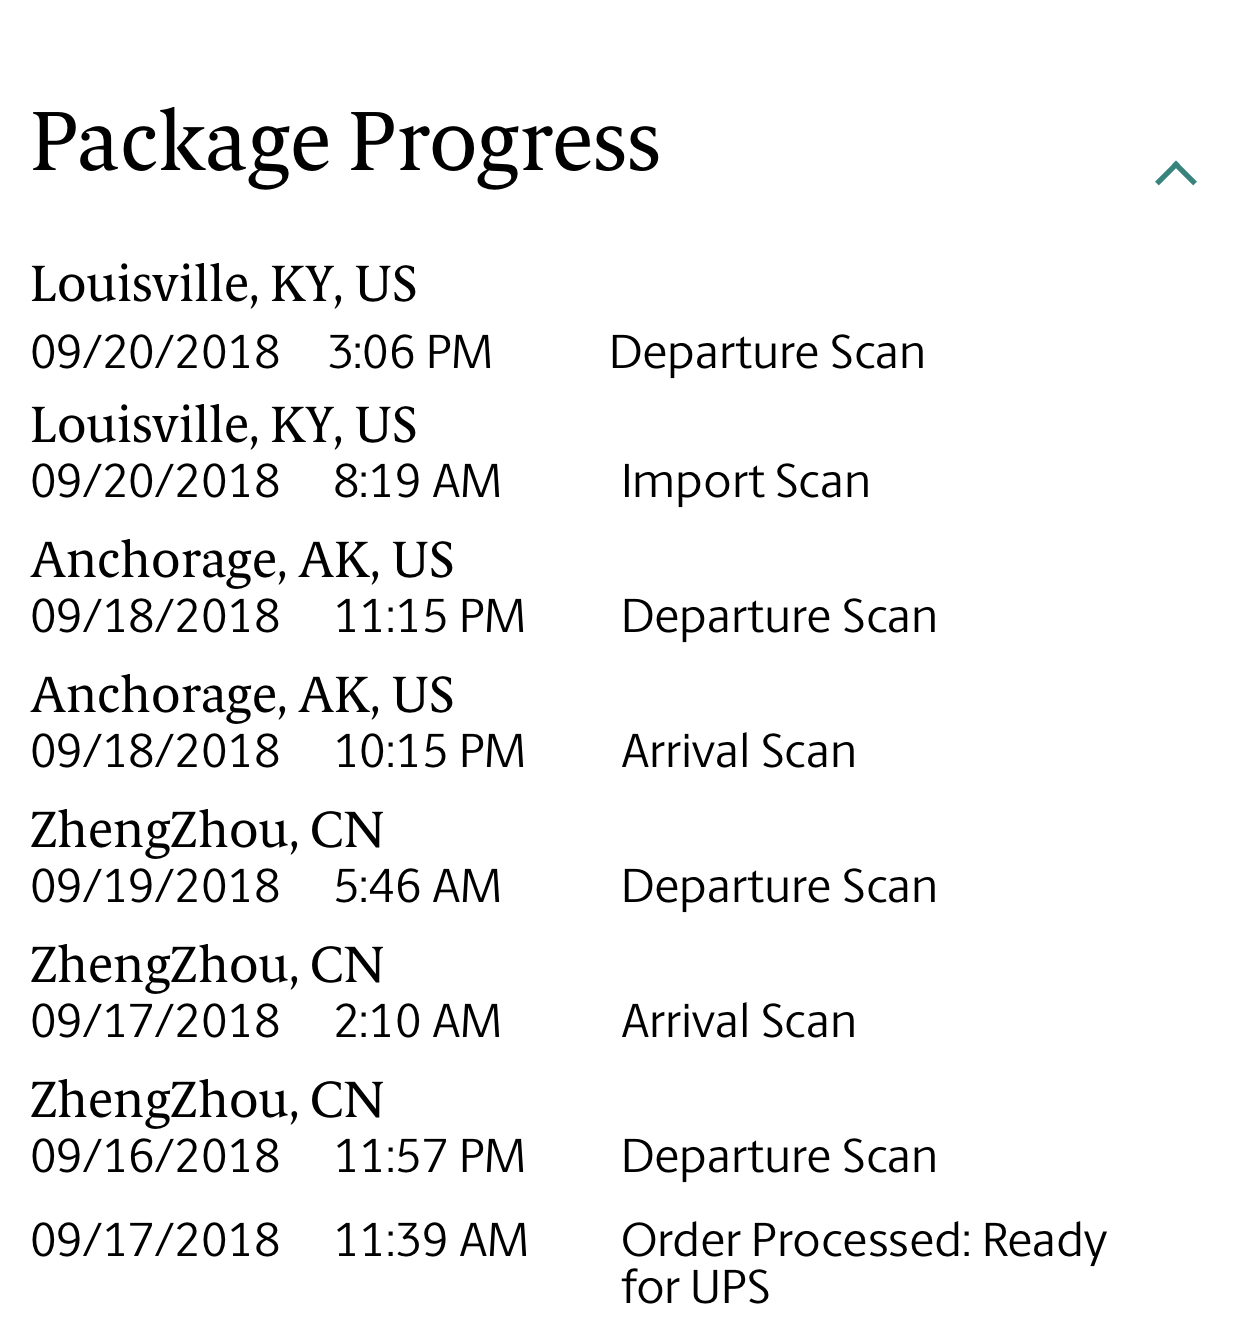Select Departure Scan at 5:46 AM

click(x=779, y=887)
